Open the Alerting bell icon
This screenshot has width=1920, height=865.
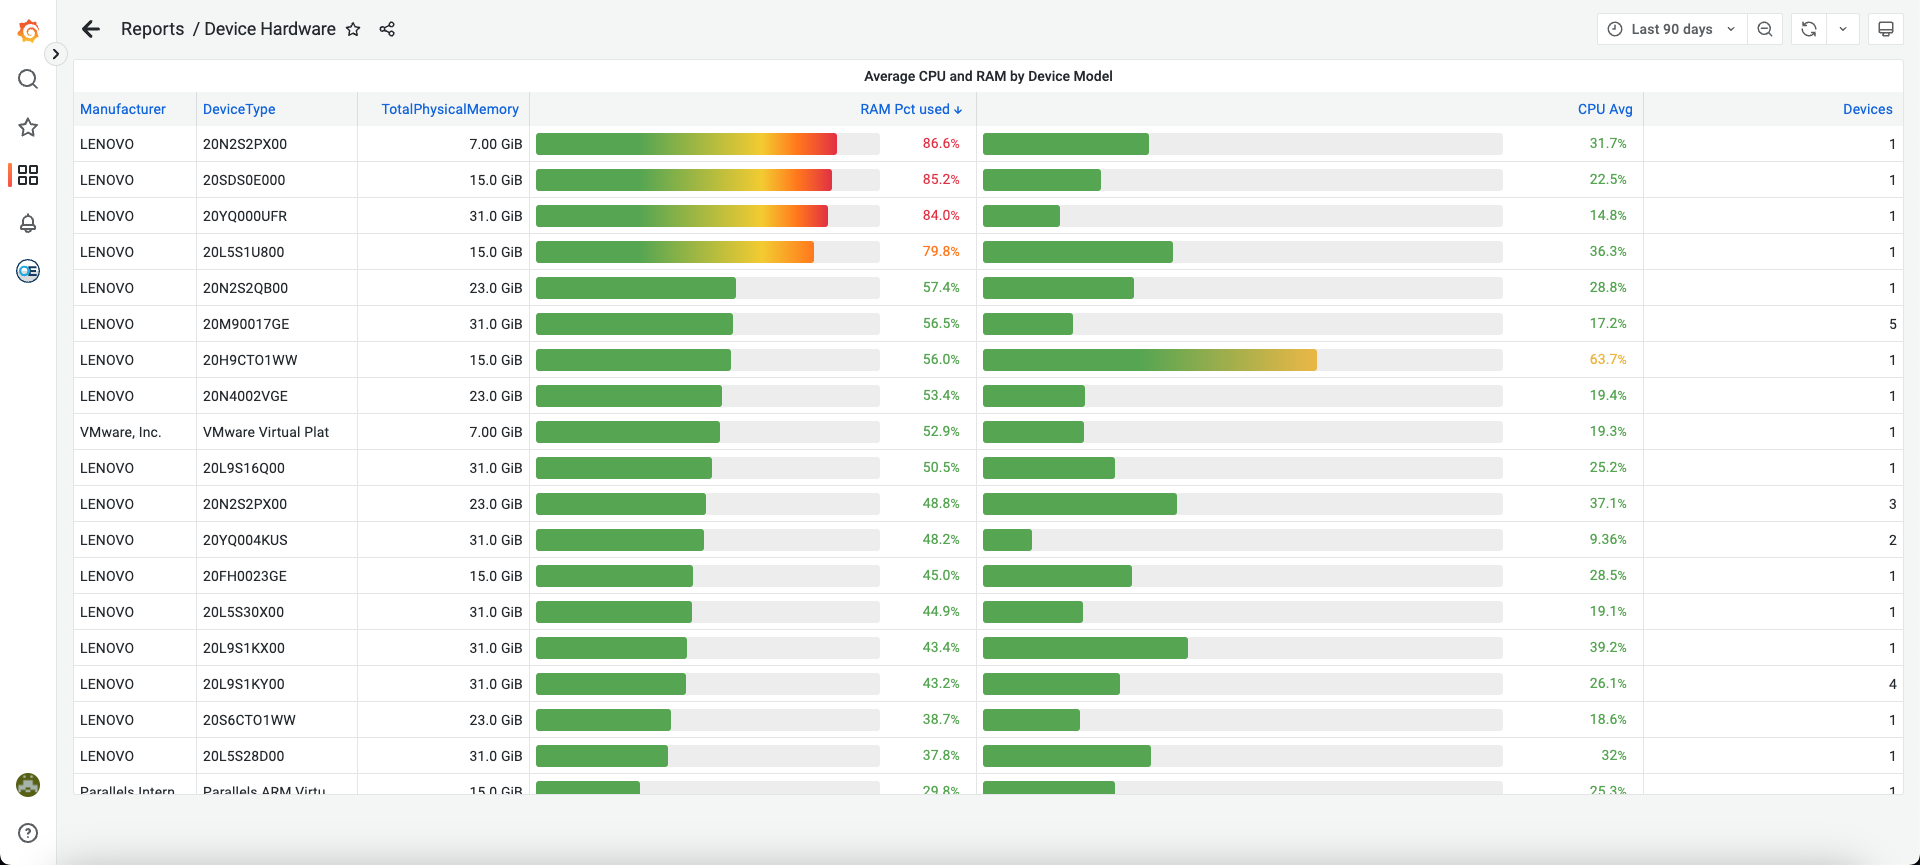point(28,223)
